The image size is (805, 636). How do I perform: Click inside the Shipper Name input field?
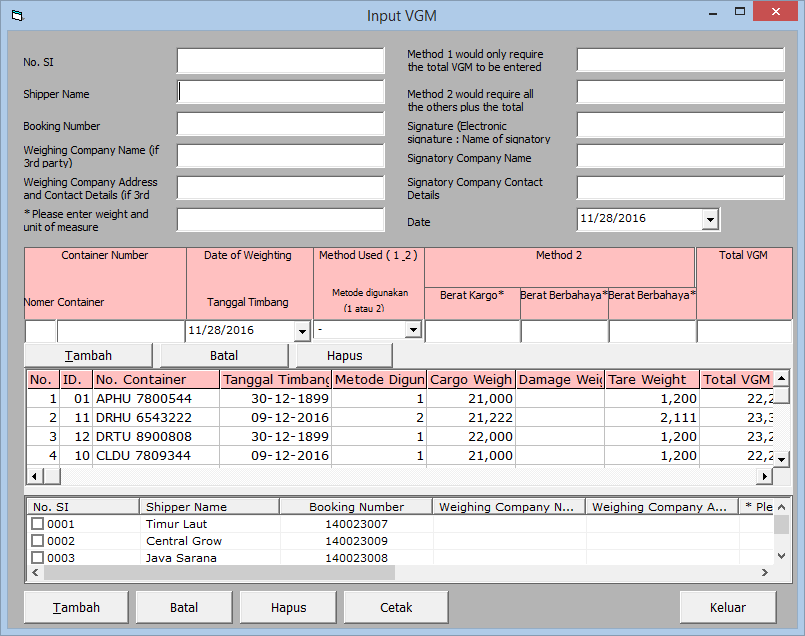tap(280, 93)
